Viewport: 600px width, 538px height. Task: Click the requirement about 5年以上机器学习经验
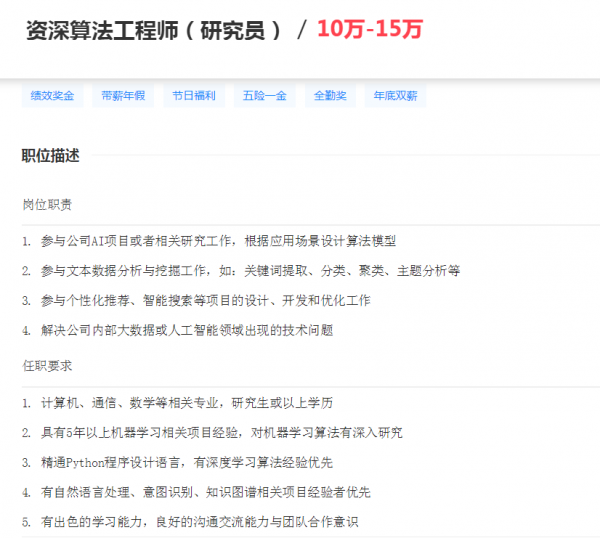(221, 433)
